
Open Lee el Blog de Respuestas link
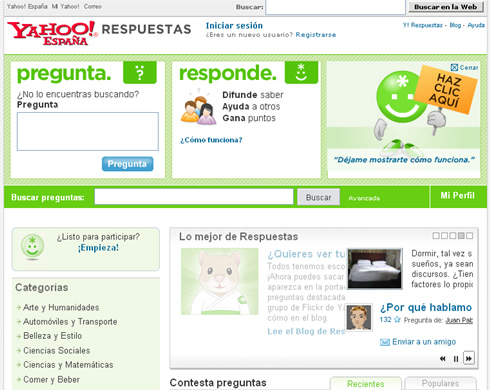pos(306,331)
